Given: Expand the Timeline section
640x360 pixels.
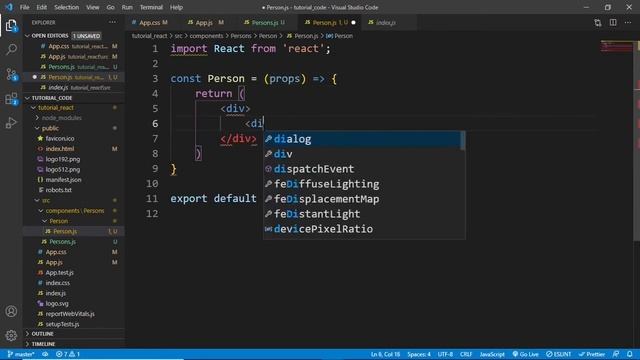Looking at the screenshot, I should pyautogui.click(x=73, y=344).
